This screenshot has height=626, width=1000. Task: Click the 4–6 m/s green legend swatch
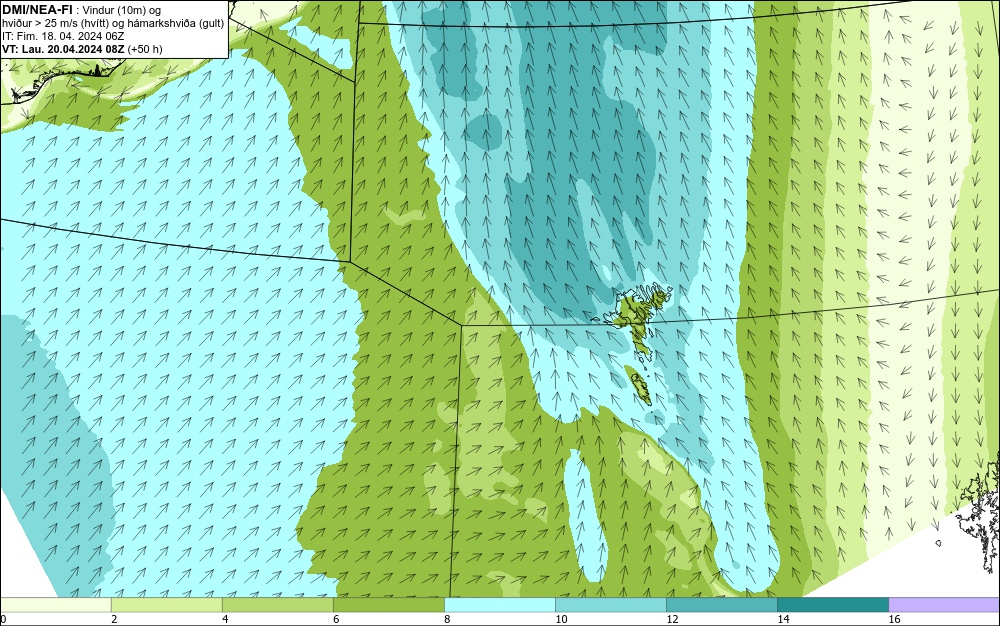click(277, 604)
